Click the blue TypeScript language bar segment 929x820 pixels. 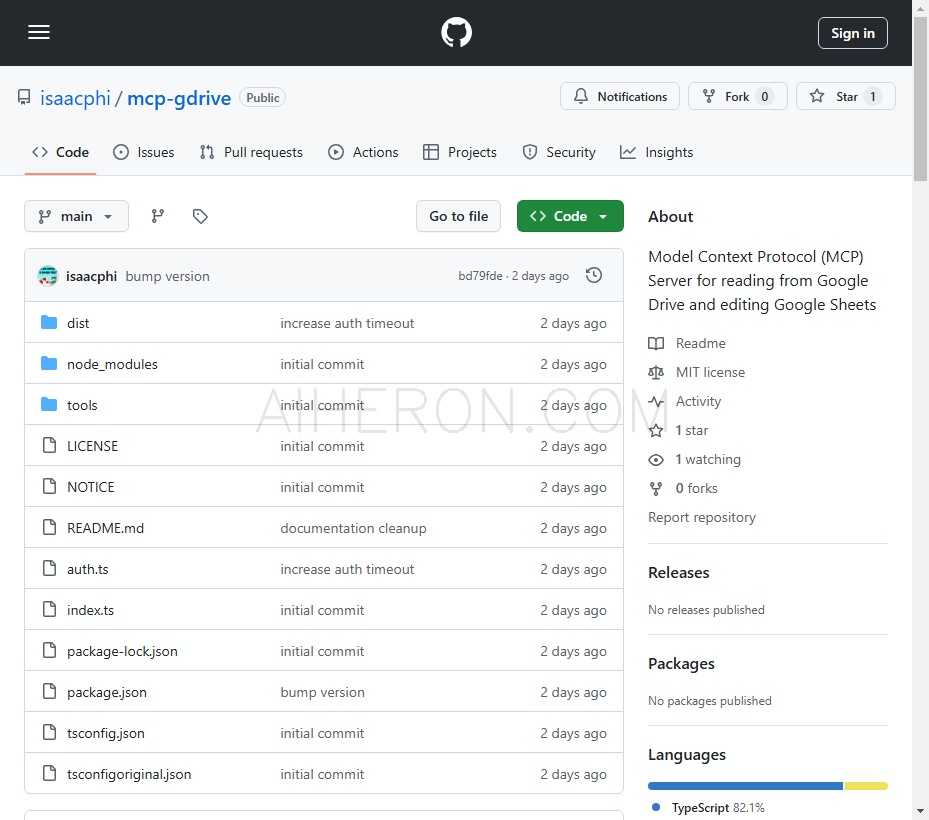(x=745, y=786)
